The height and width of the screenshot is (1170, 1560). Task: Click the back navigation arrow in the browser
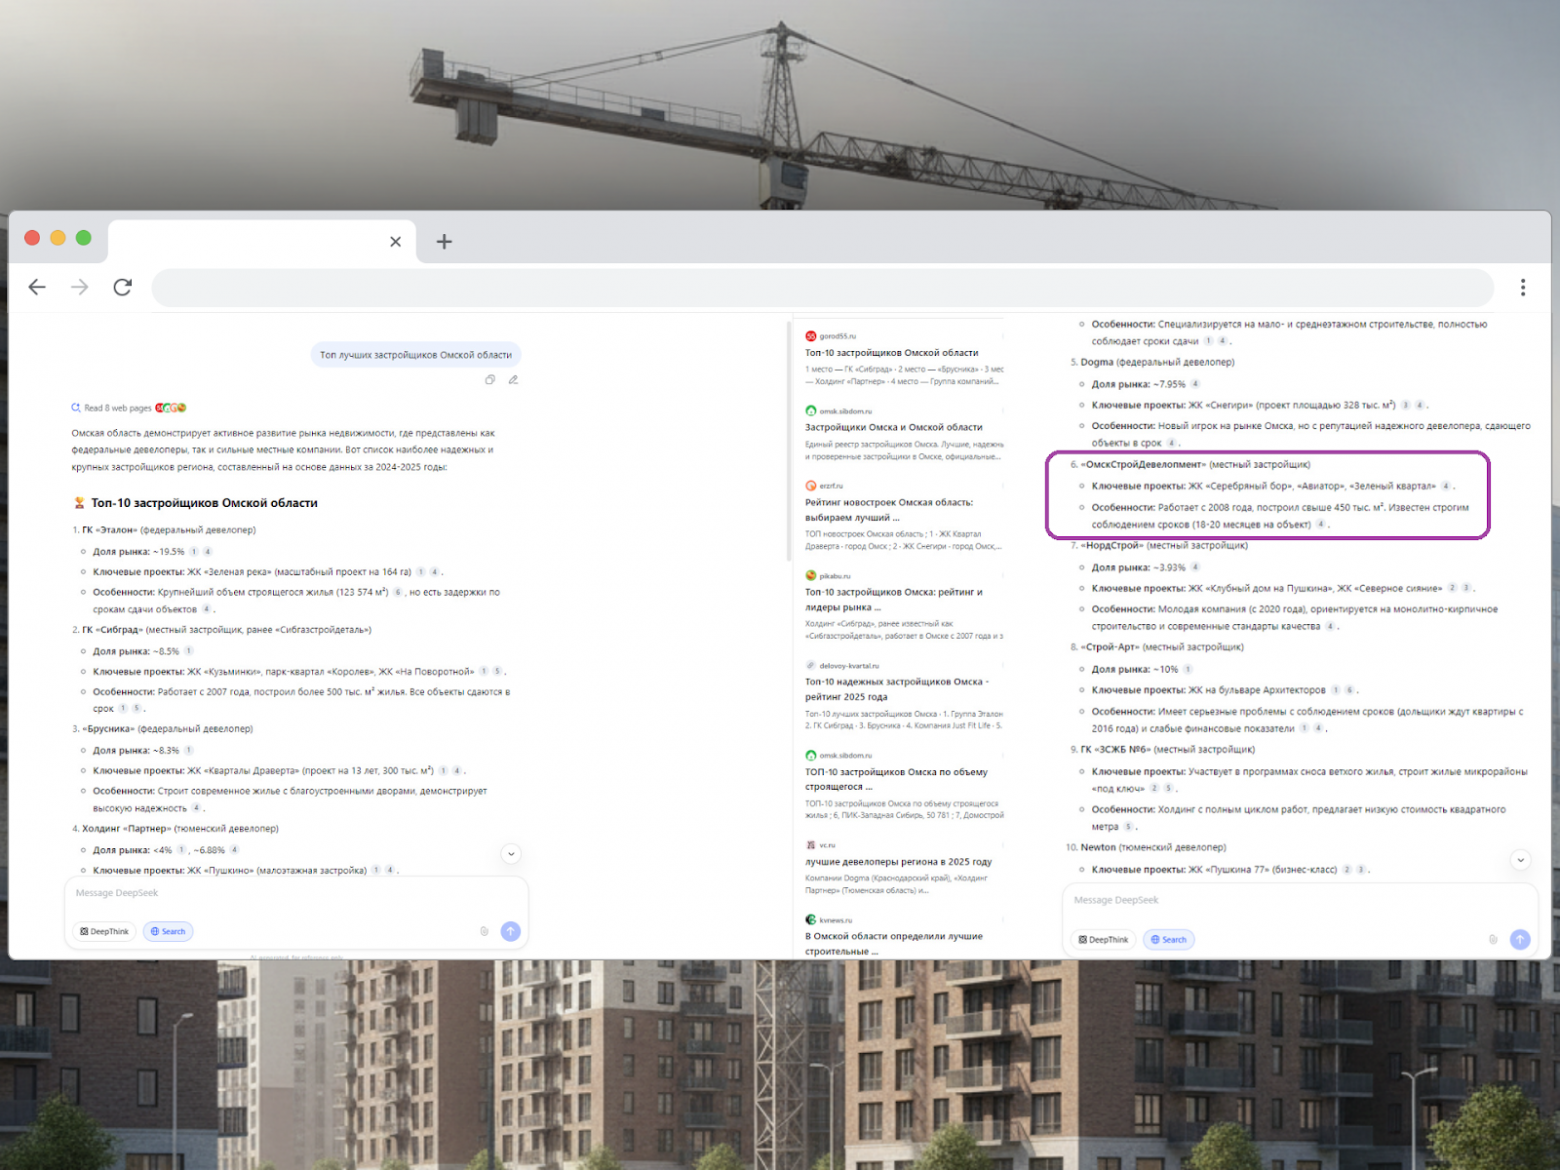[x=37, y=287]
